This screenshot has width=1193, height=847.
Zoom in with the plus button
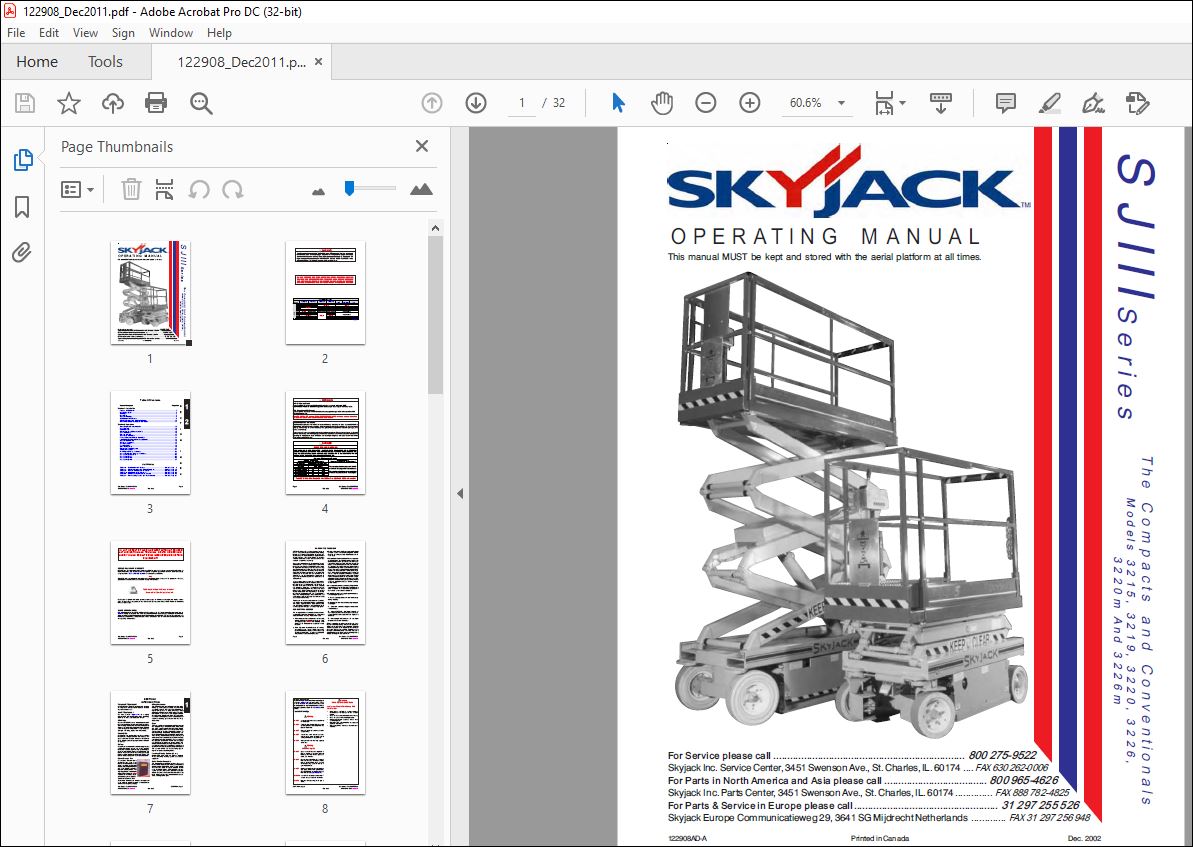[x=750, y=103]
